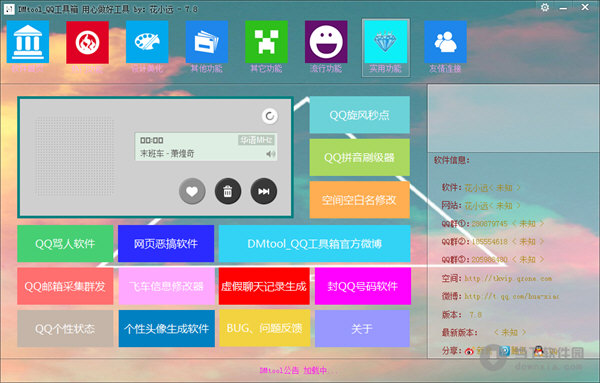Image resolution: width=600 pixels, height=383 pixels.
Task: Click the QQ群③ group number
Action: click(x=489, y=260)
